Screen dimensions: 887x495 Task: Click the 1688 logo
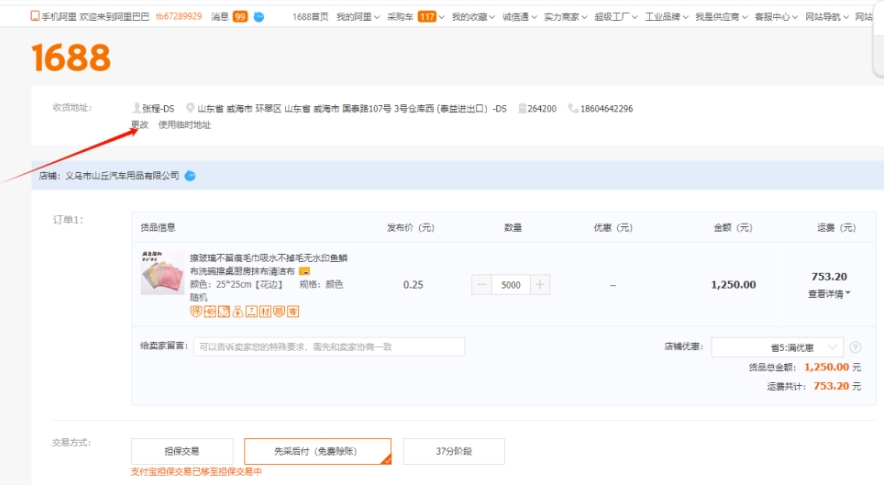[x=71, y=57]
